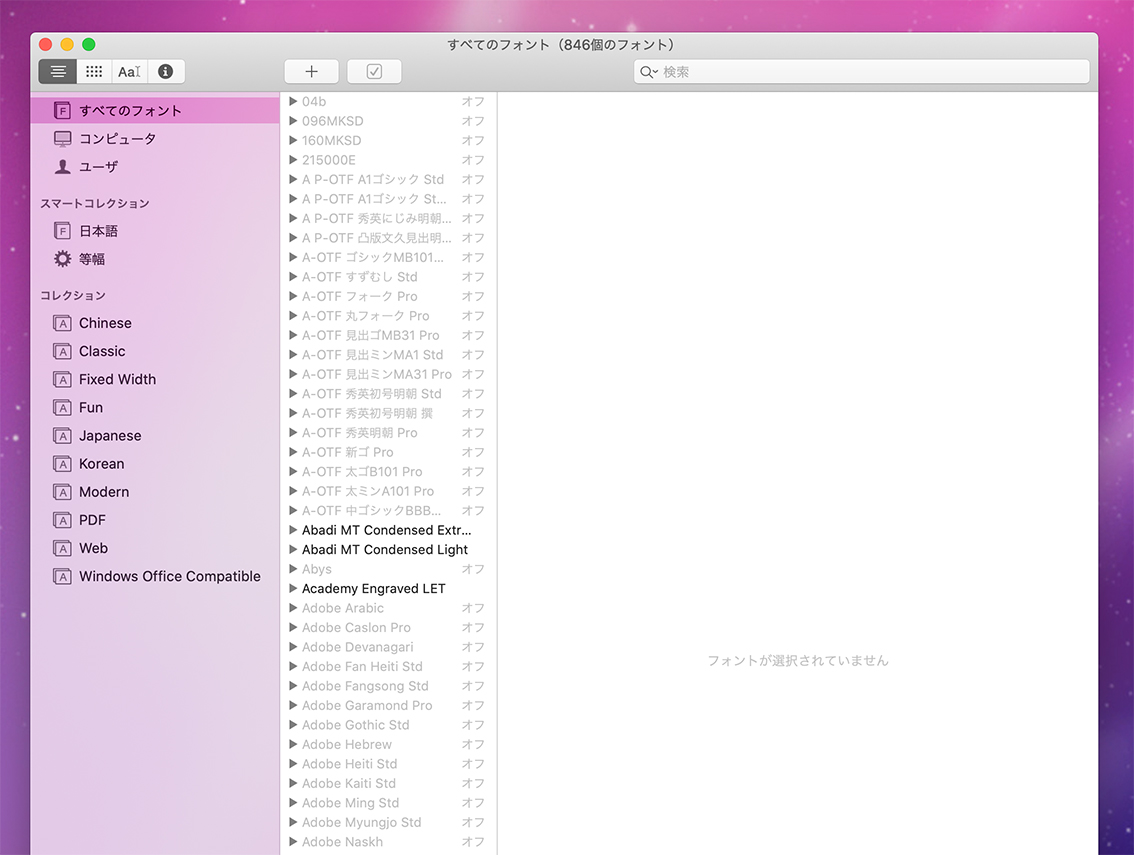The height and width of the screenshot is (855, 1134).
Task: Select the Adobe Garamond Pro font row
Action: coord(367,706)
